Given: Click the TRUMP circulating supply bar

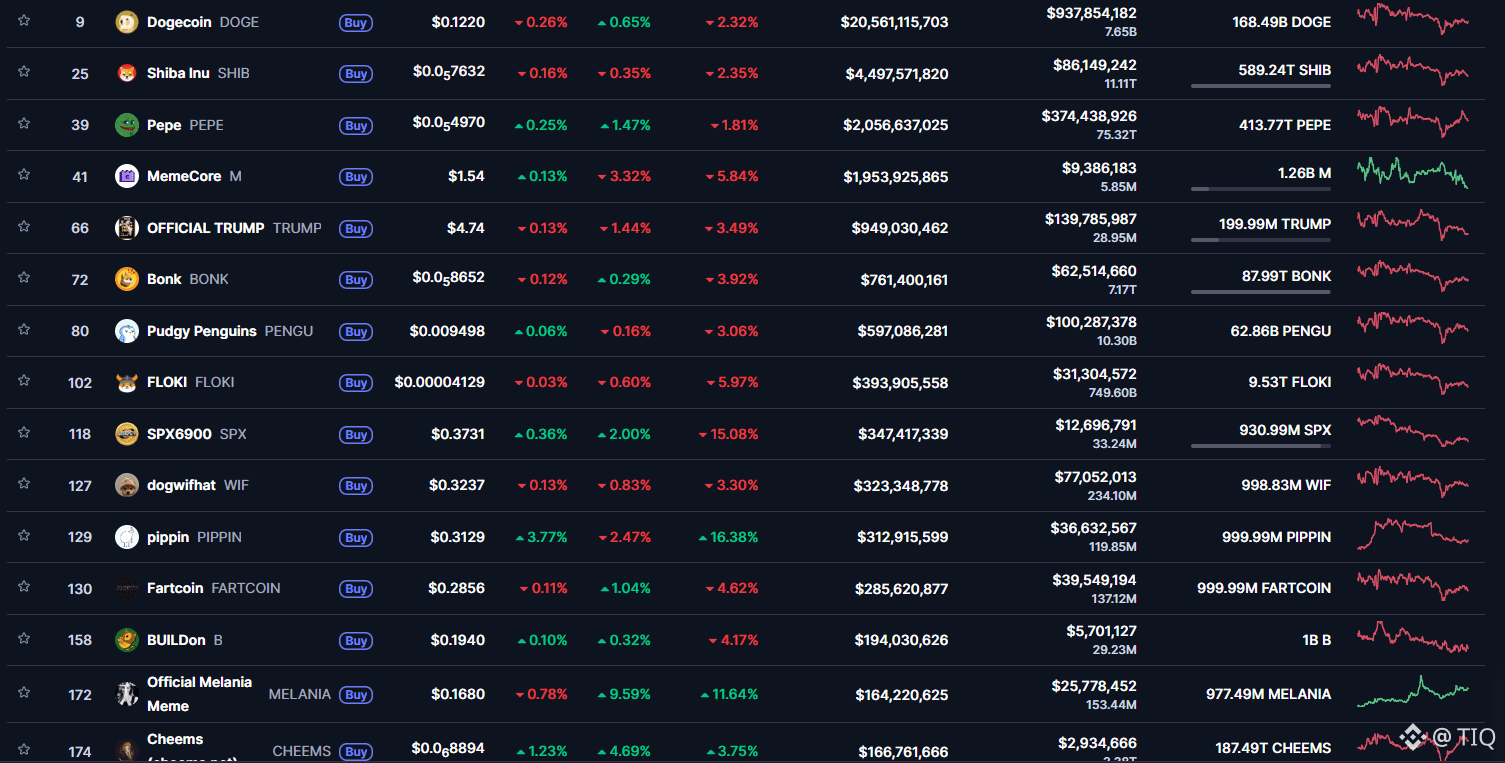Looking at the screenshot, I should 1260,240.
